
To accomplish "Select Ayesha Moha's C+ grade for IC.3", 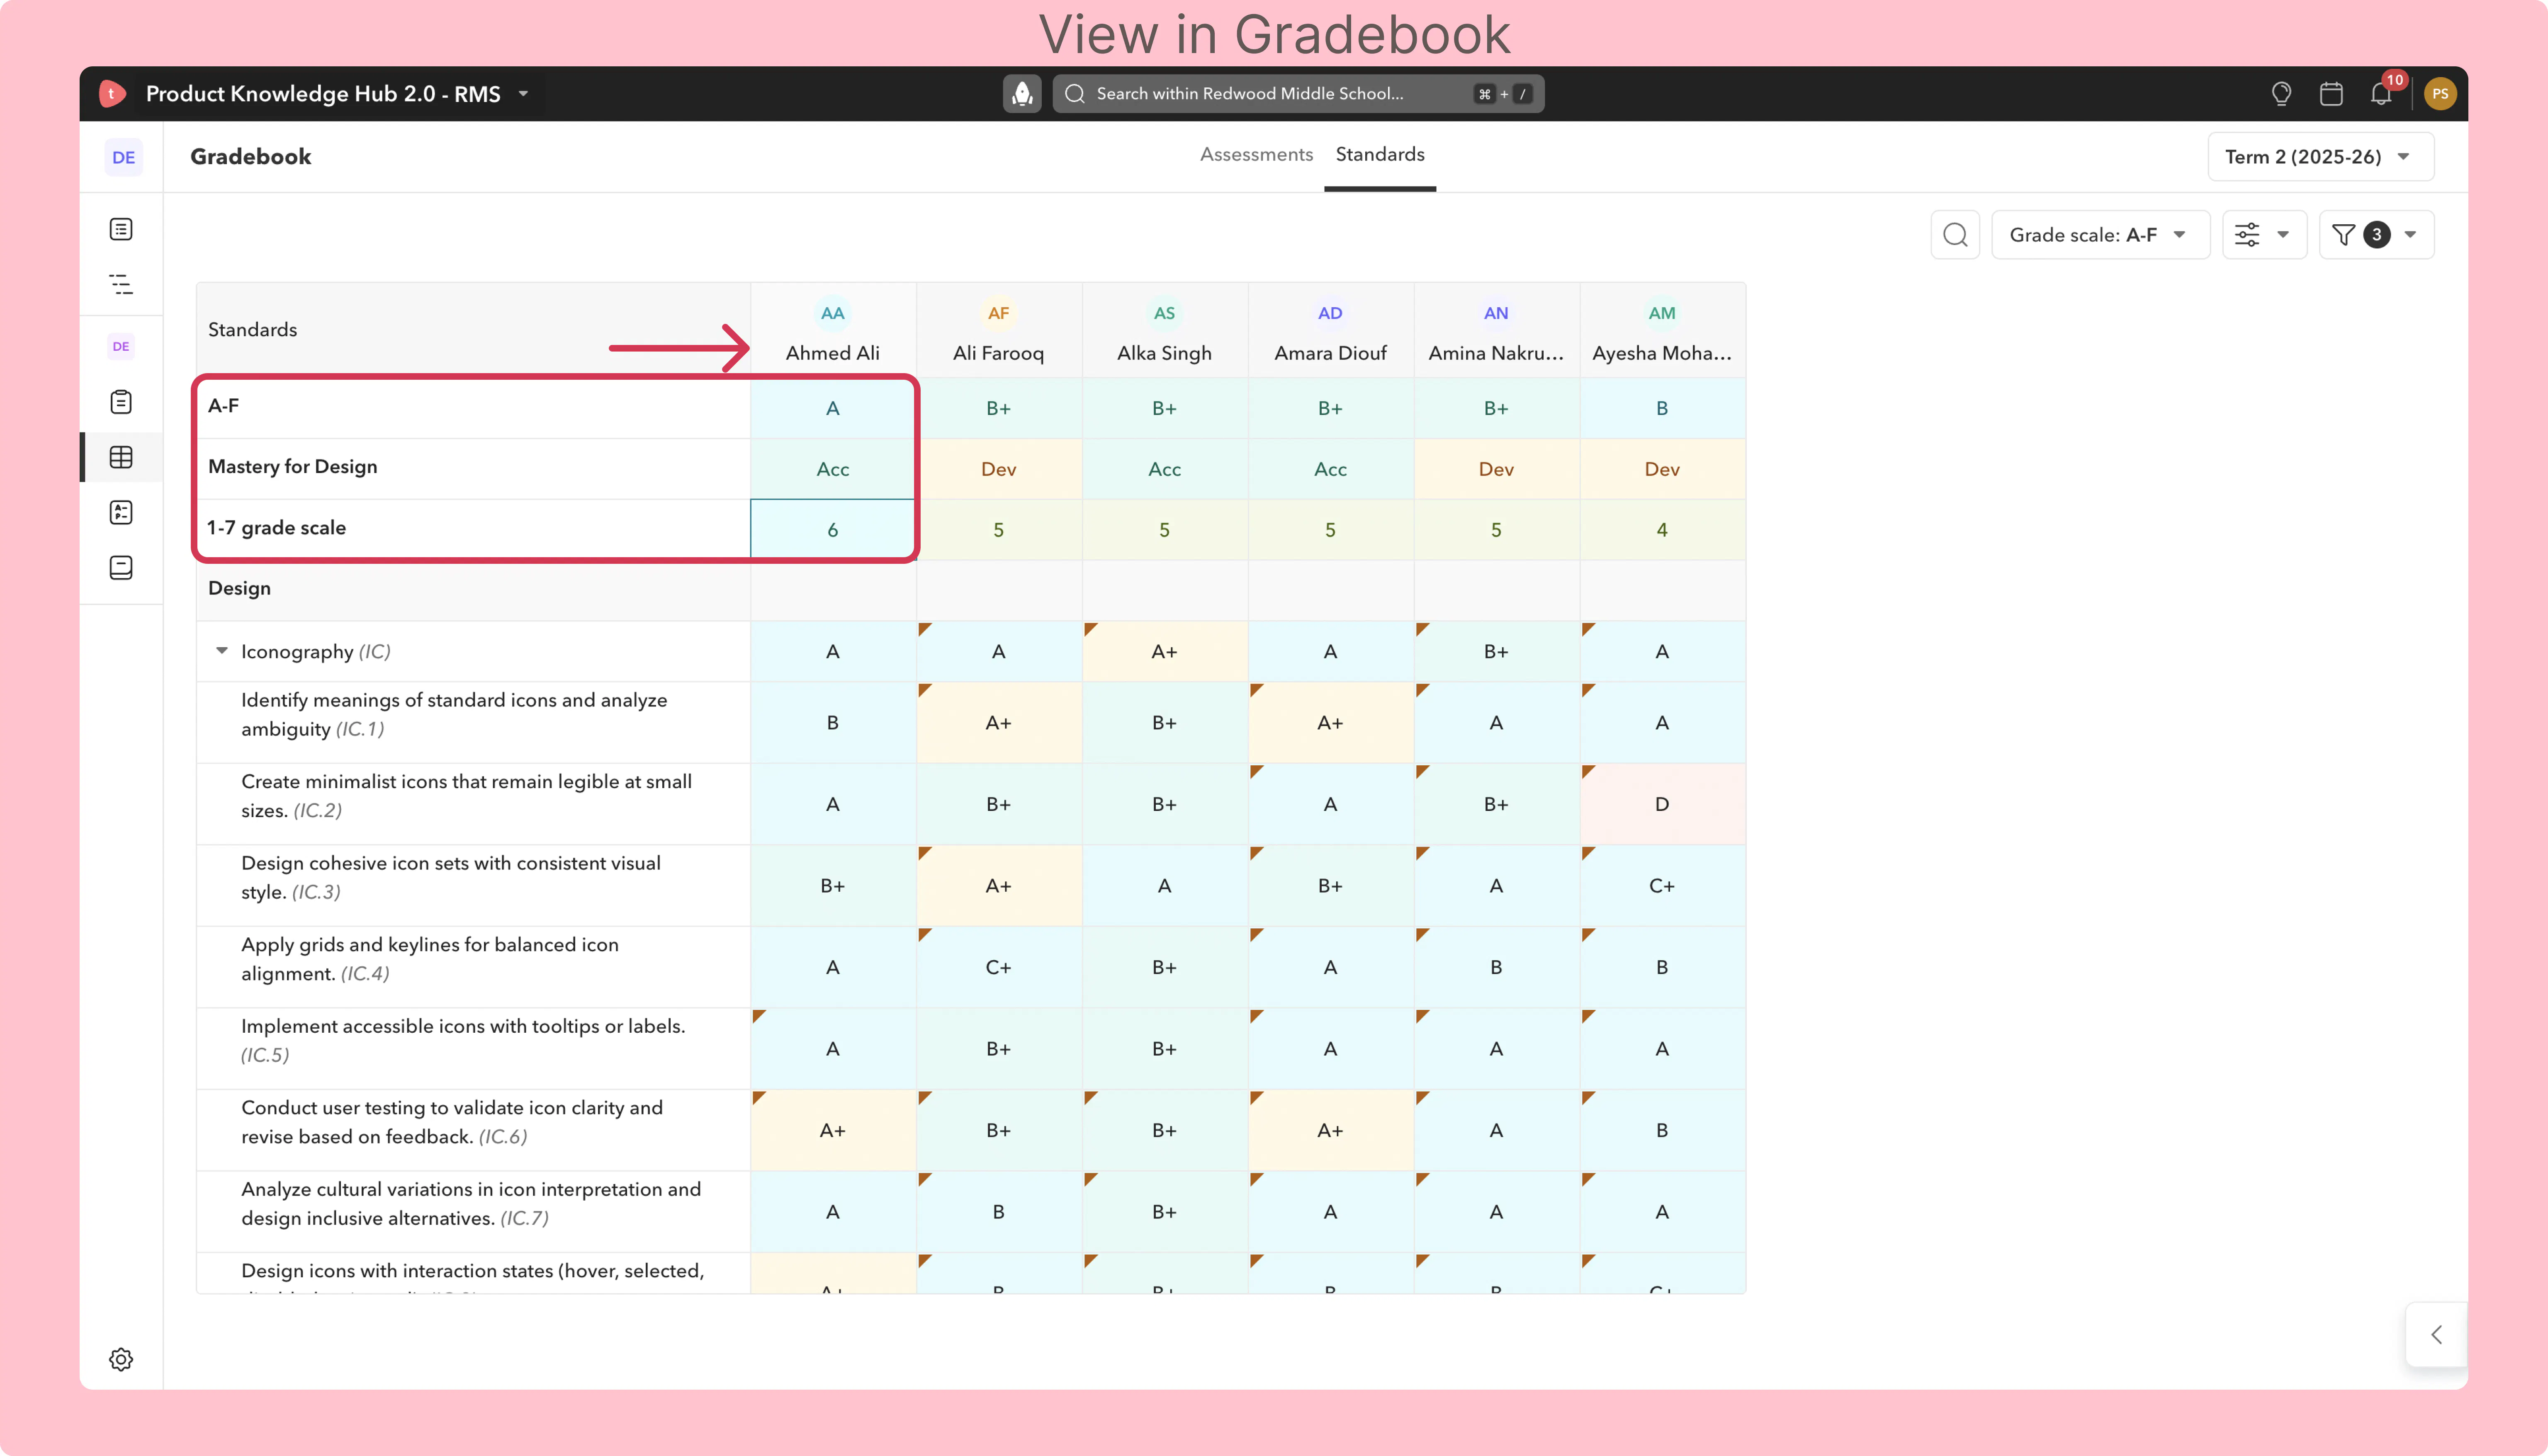I will 1662,886.
